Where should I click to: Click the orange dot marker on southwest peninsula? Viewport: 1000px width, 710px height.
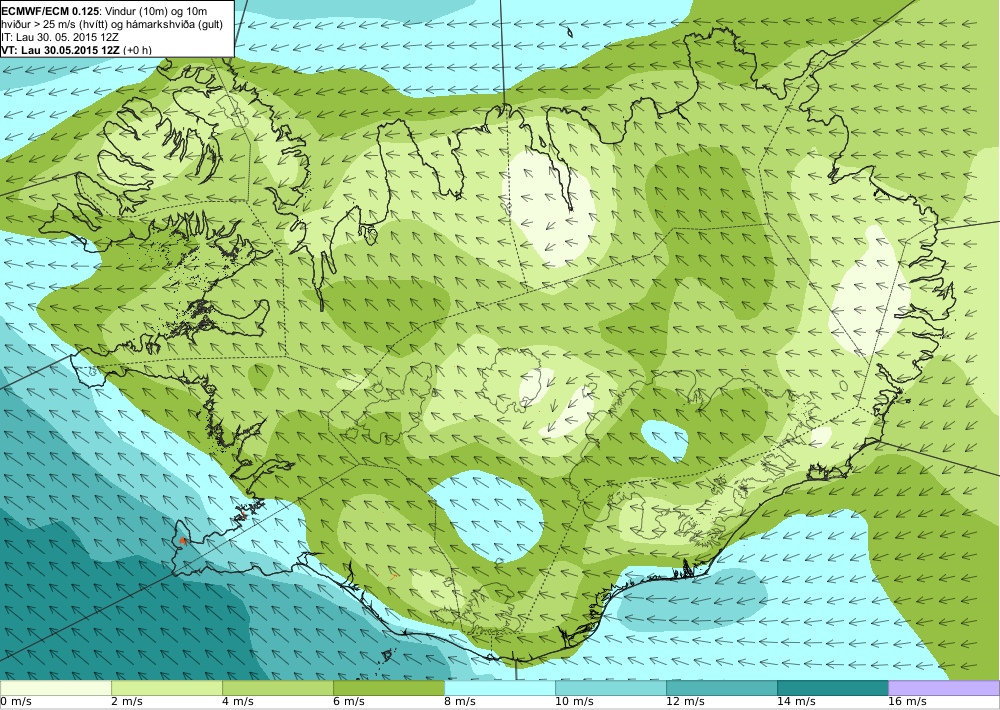(x=182, y=540)
